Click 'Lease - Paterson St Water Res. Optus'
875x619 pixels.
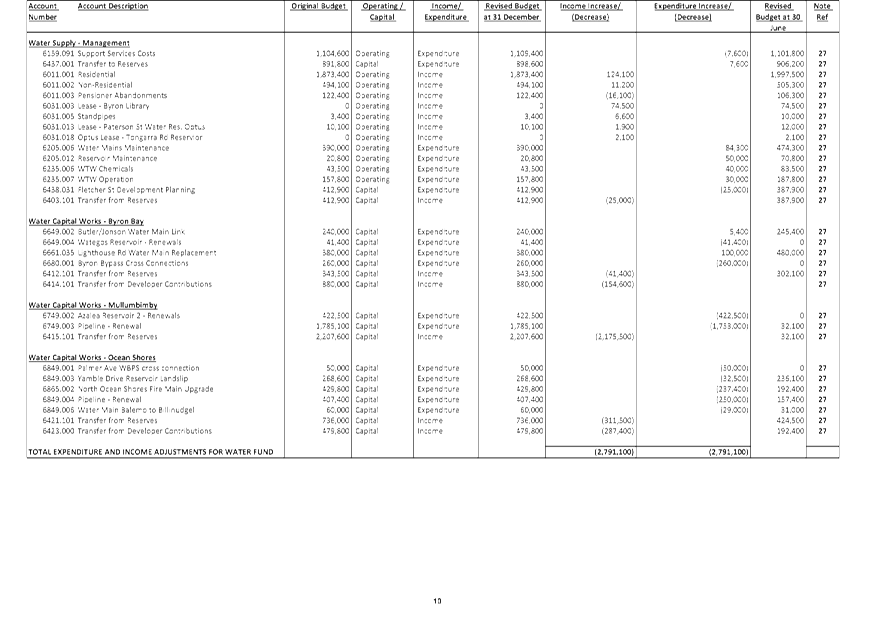[141, 127]
